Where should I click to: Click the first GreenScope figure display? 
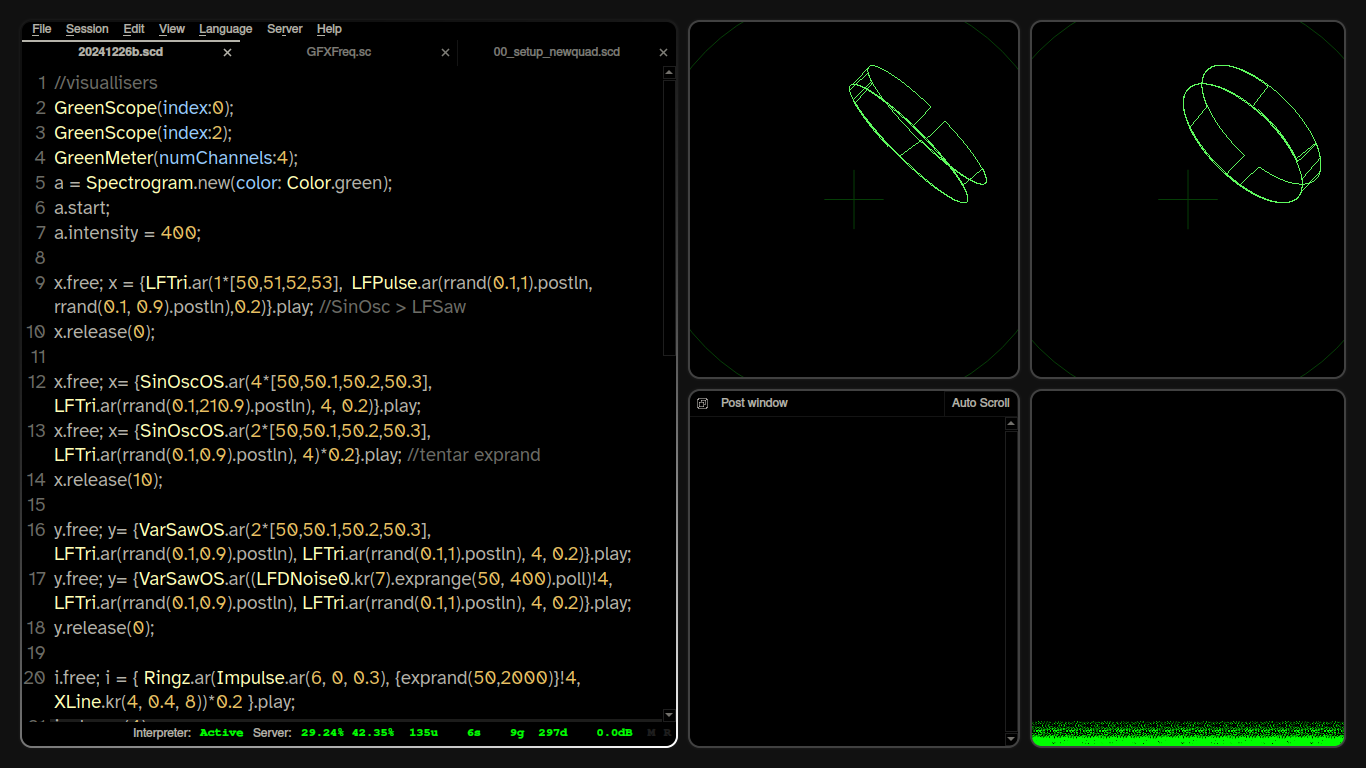tap(854, 200)
